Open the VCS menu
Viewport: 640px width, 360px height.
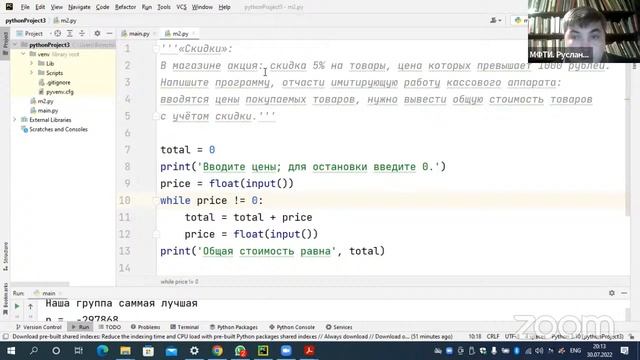coord(181,7)
